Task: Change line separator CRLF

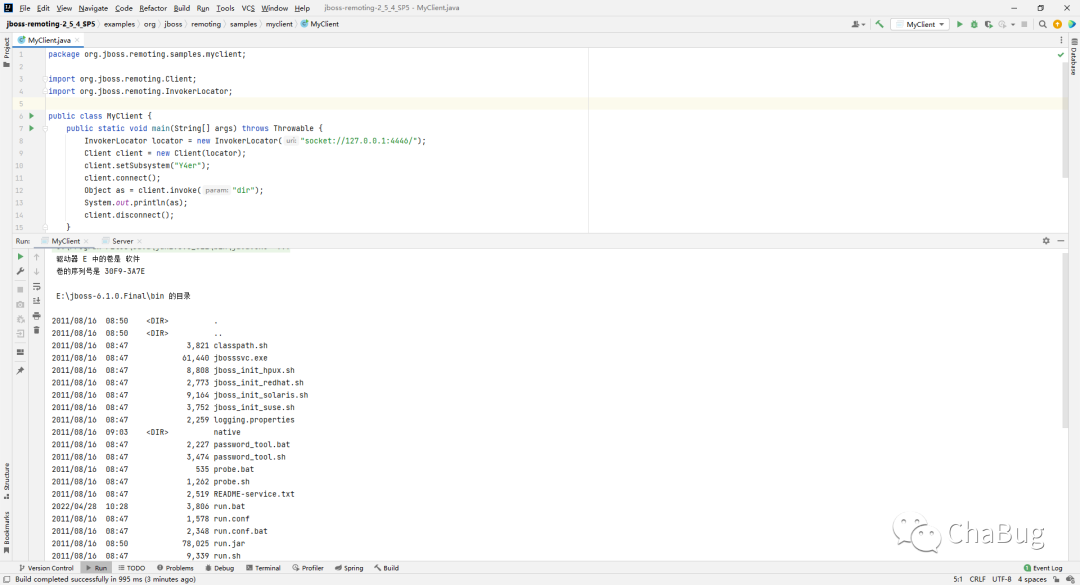Action: click(x=977, y=579)
